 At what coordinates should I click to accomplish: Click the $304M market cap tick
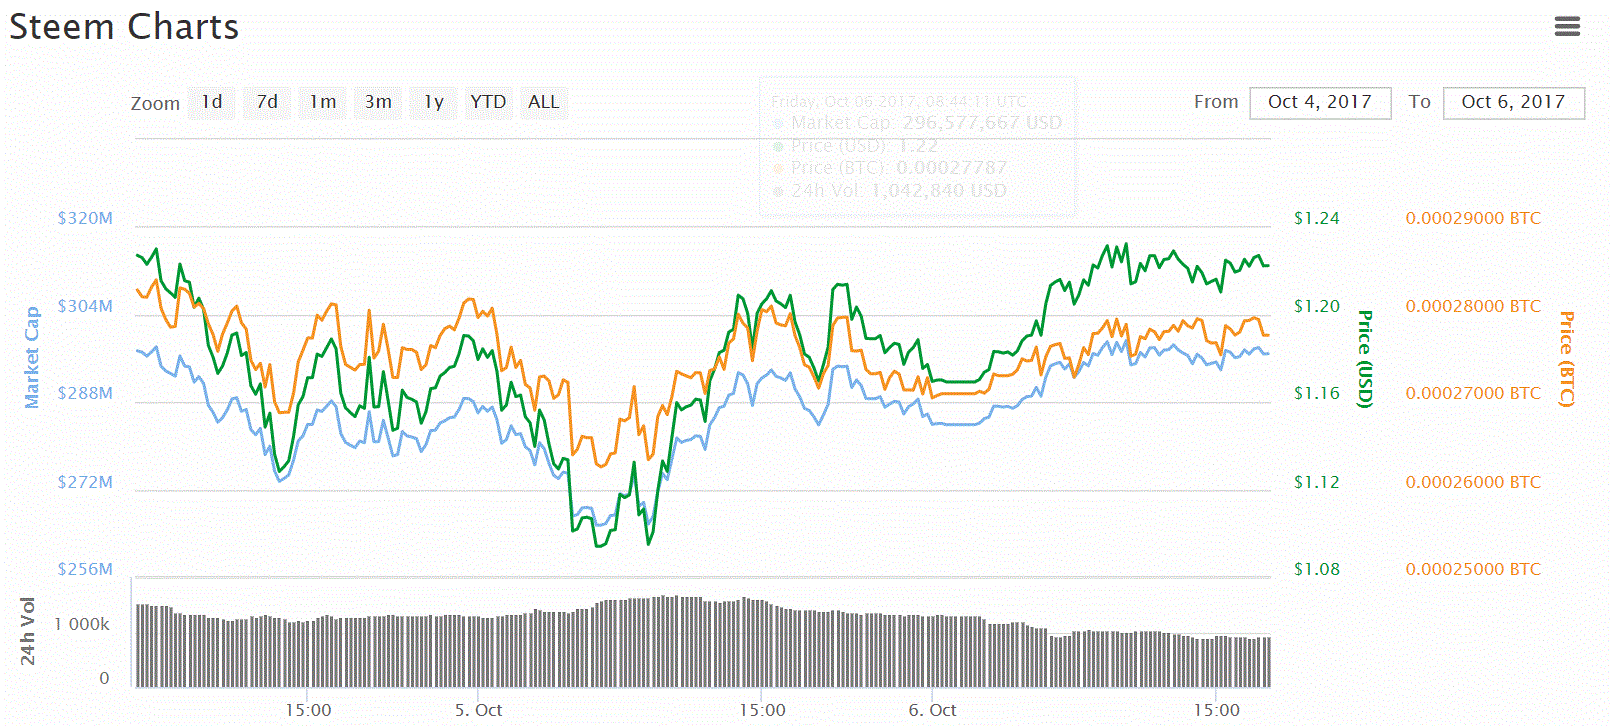pyautogui.click(x=85, y=306)
